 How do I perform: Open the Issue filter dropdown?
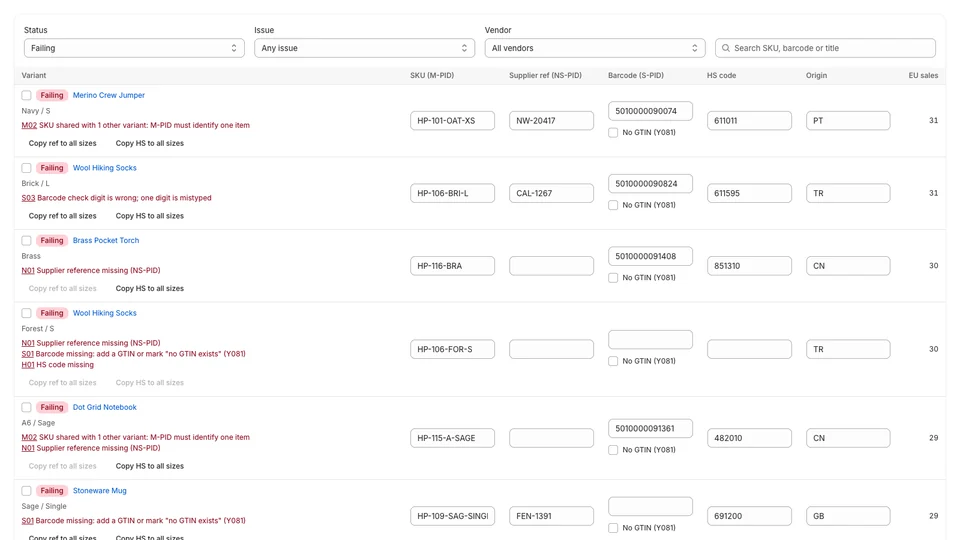pyautogui.click(x=364, y=48)
